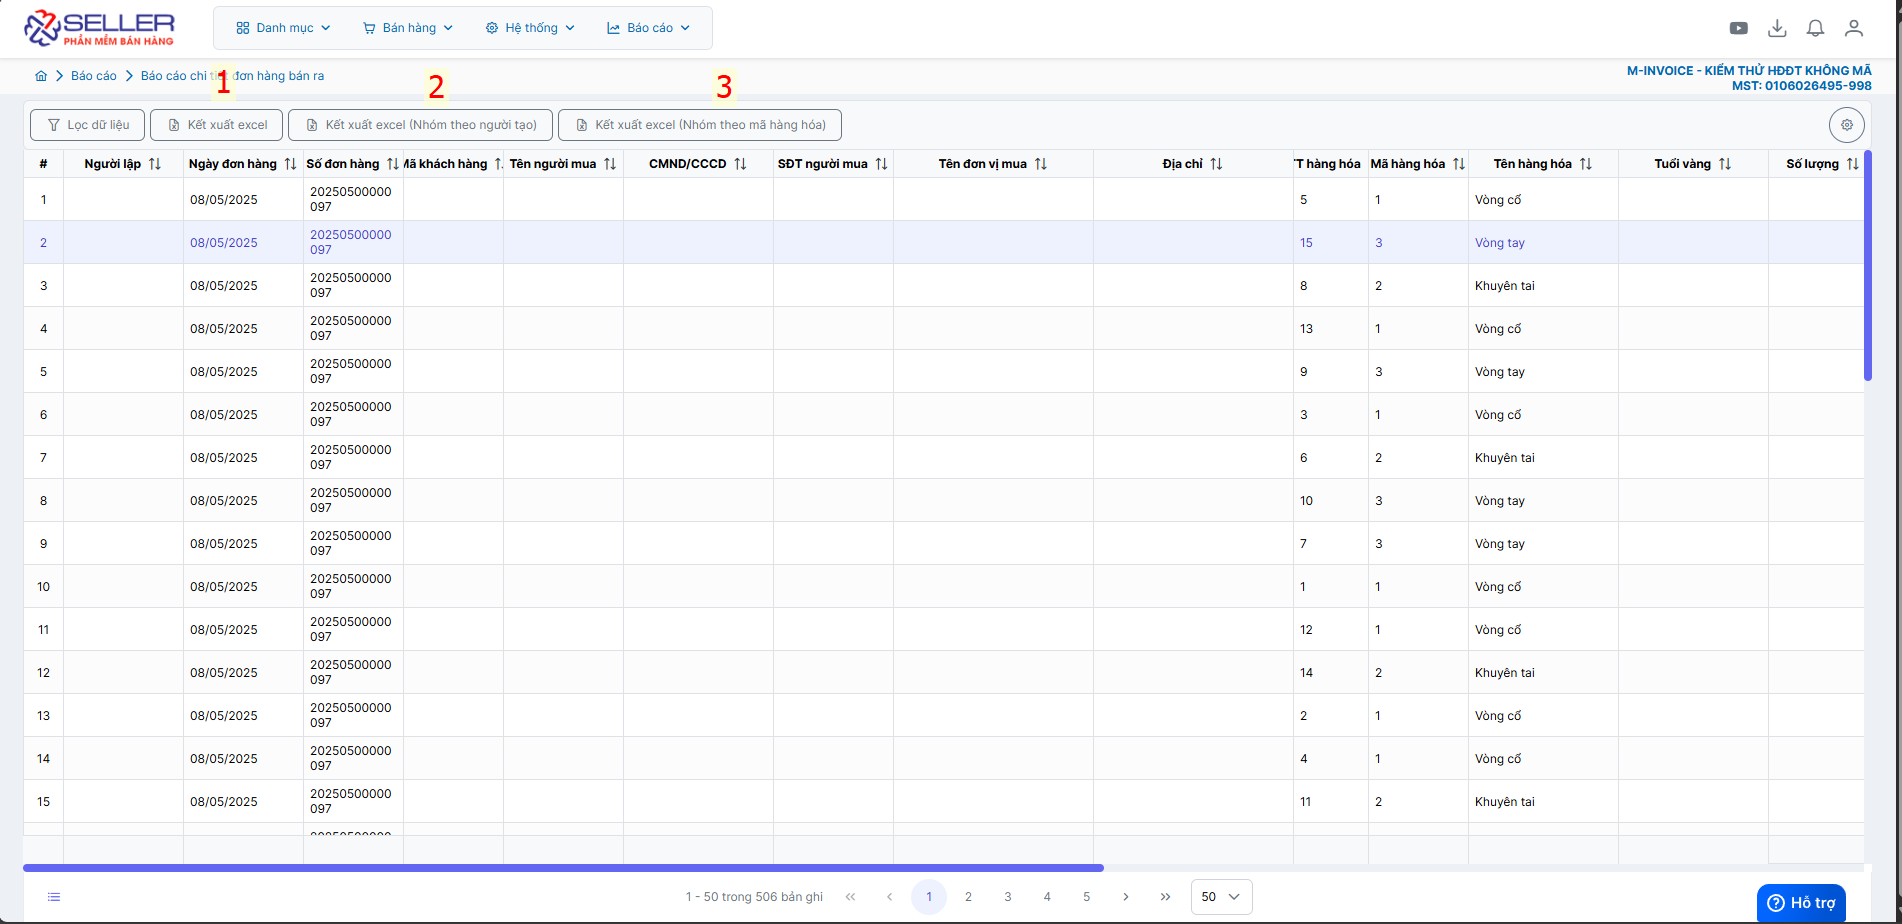Open the YouTube video guide icon

1739,28
